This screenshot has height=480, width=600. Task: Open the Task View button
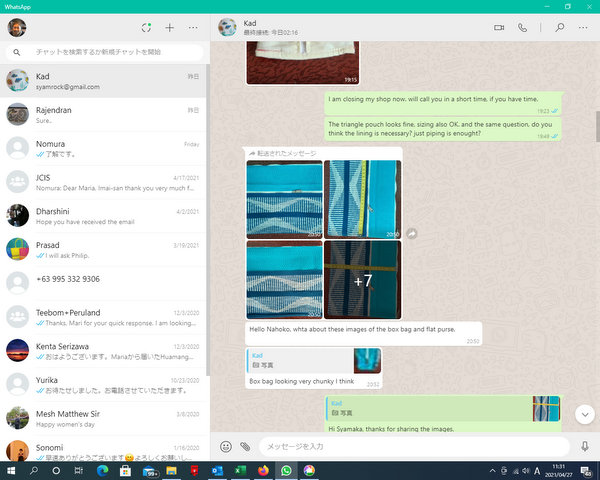(79, 471)
